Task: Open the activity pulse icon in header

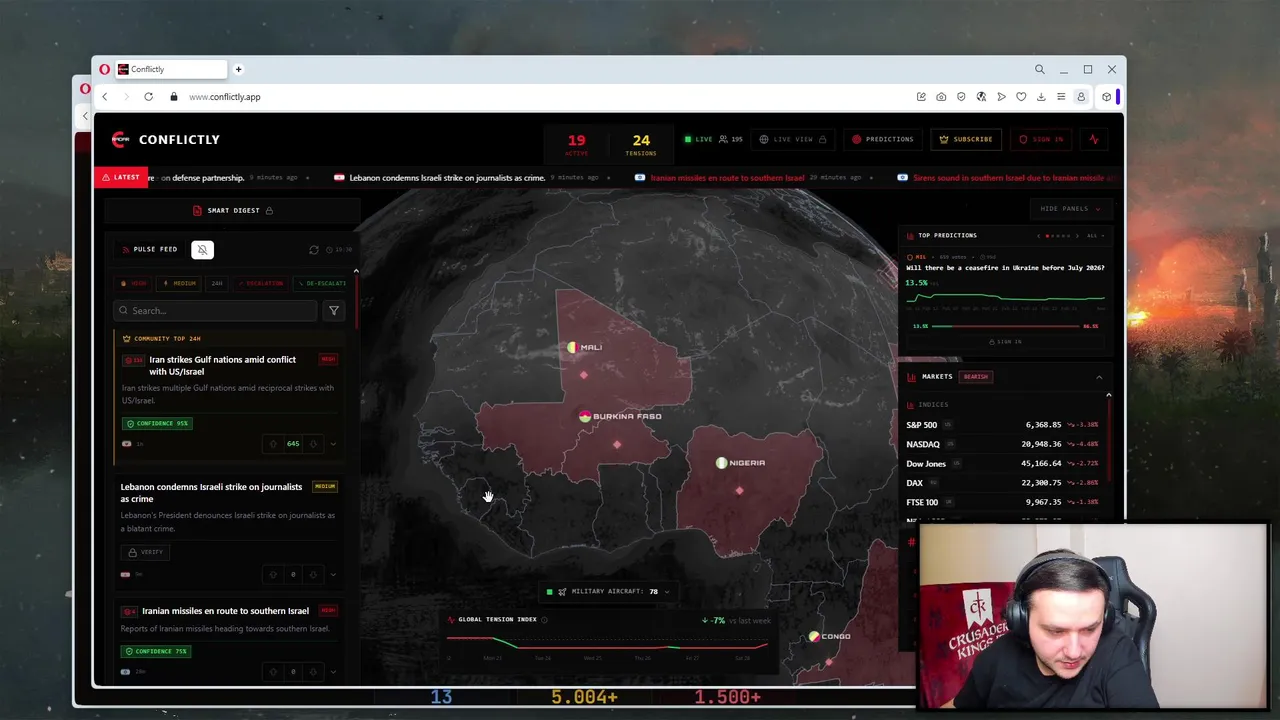Action: click(x=1094, y=140)
